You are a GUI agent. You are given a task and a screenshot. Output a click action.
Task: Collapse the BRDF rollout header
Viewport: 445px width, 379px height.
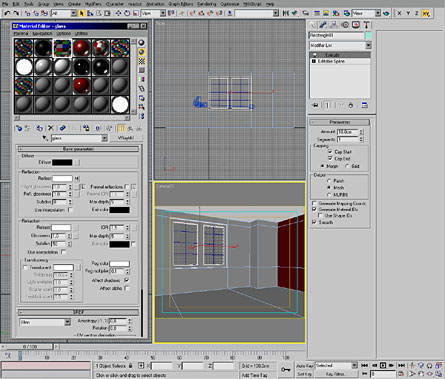[78, 312]
